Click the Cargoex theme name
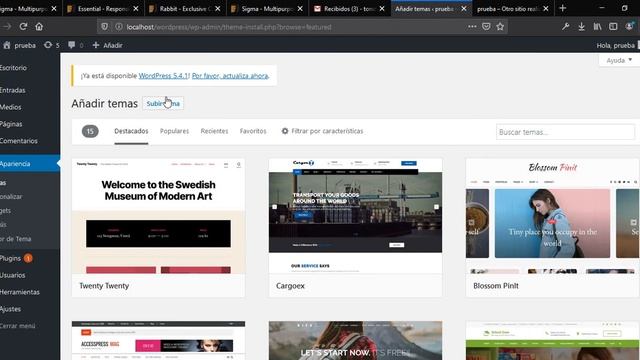 (x=290, y=286)
